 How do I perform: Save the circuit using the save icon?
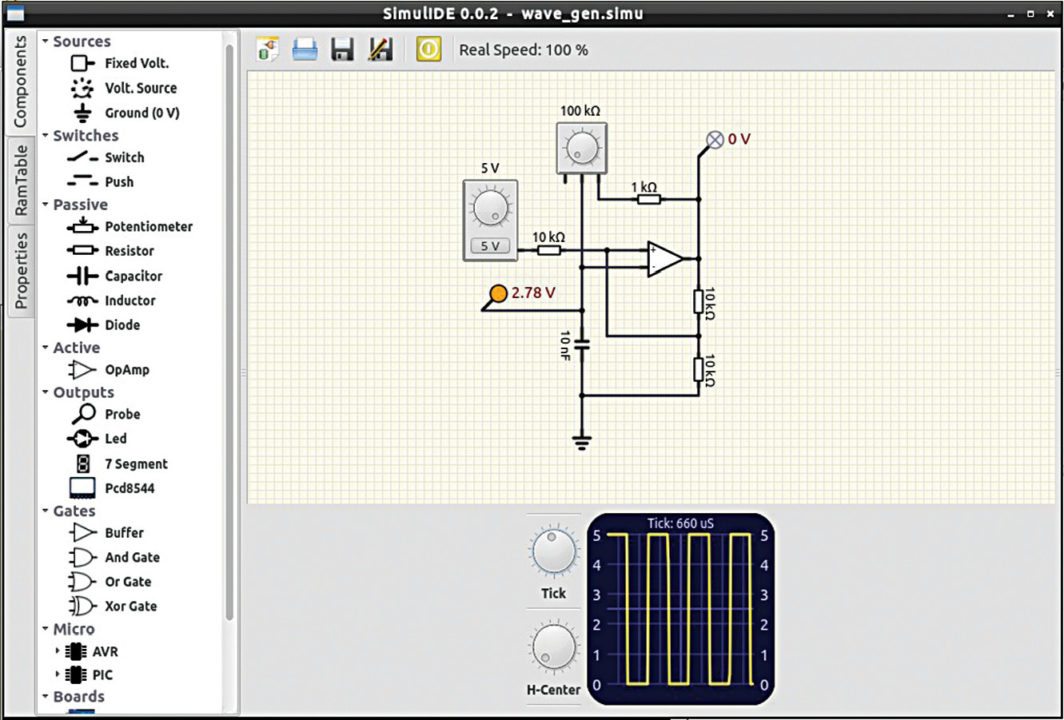(x=342, y=48)
